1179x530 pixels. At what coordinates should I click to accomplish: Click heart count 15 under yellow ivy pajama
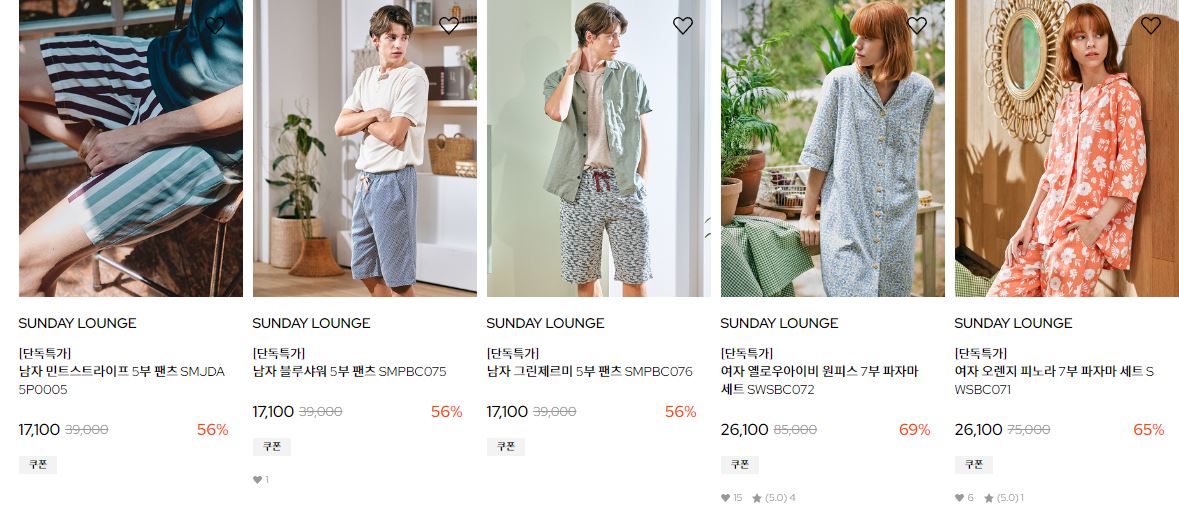[x=732, y=498]
